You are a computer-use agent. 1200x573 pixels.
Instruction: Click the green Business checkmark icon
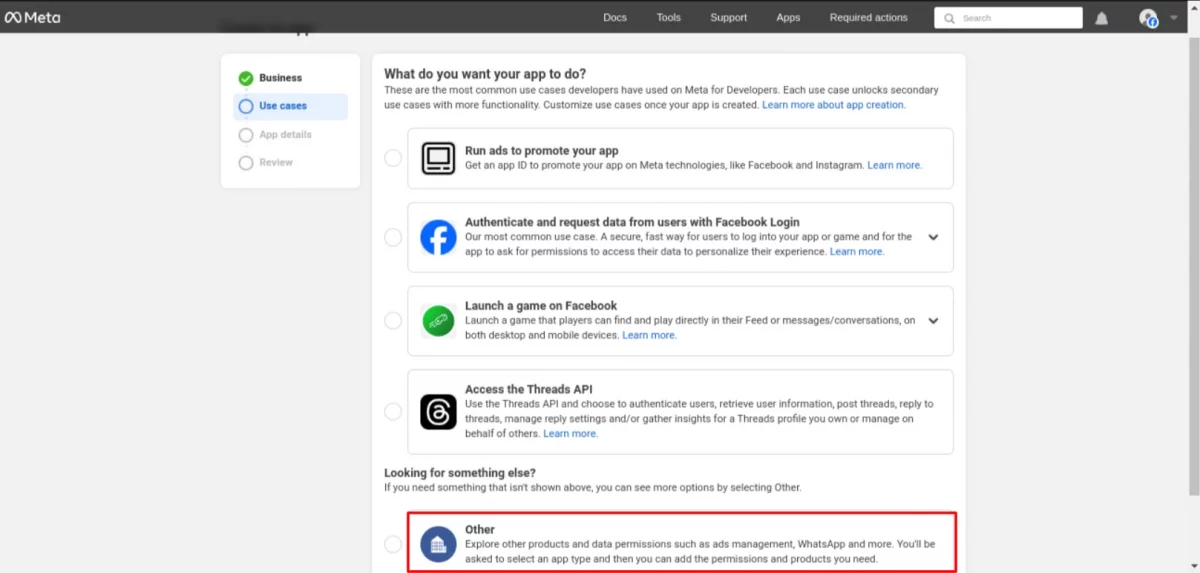[x=246, y=78]
